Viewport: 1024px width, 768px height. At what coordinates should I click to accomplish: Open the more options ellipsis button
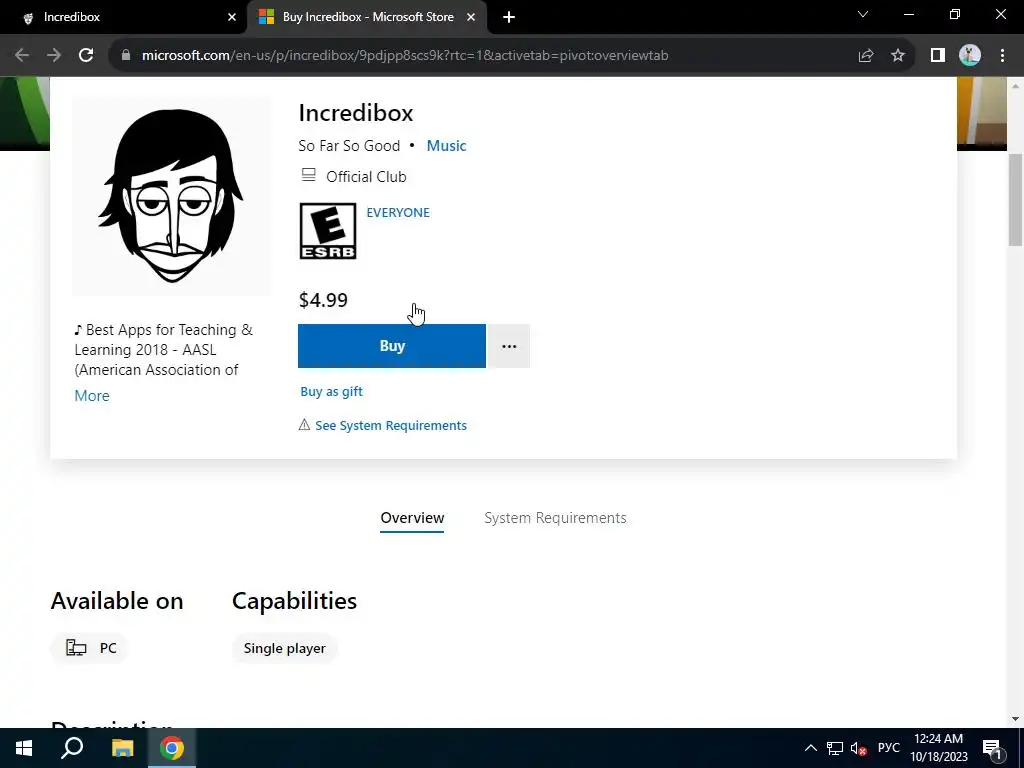point(509,346)
